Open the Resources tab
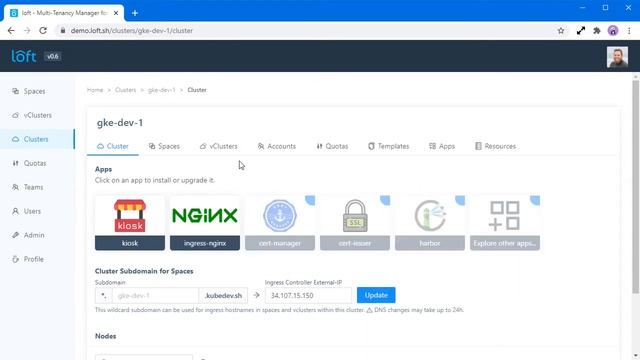 [496, 146]
